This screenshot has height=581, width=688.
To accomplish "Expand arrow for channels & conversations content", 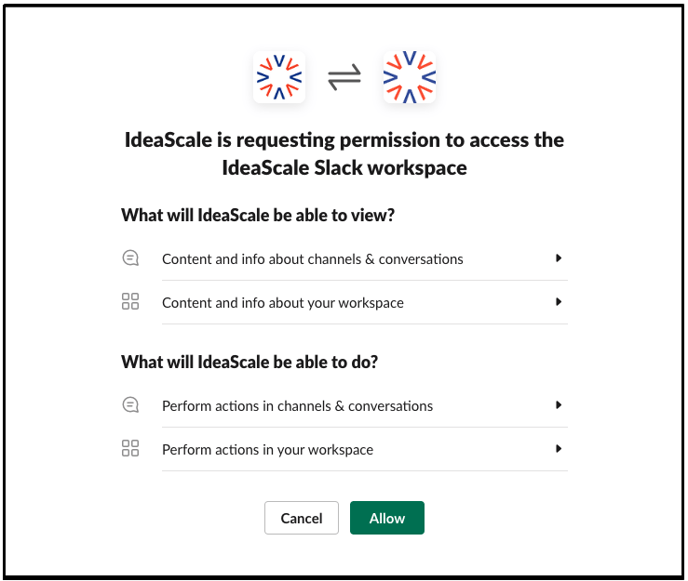I will point(558,258).
